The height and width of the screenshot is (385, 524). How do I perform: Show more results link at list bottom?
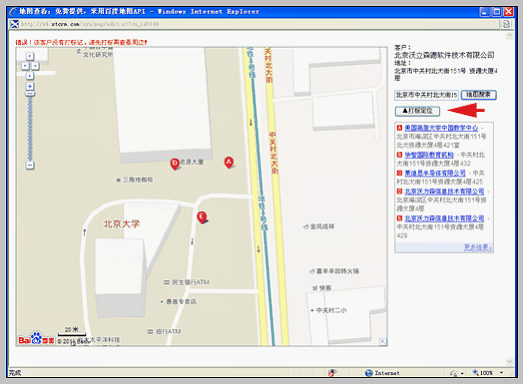point(478,247)
